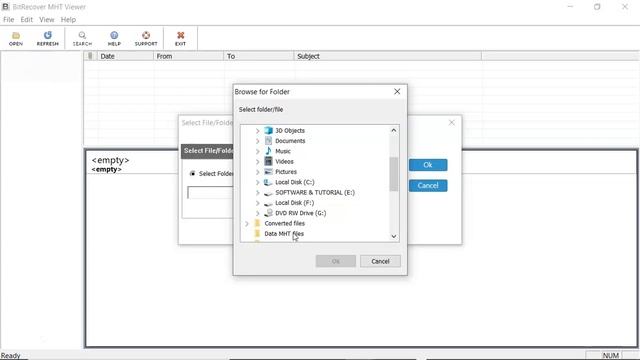The height and width of the screenshot is (360, 640).
Task: Open the File menu
Action: pos(8,20)
